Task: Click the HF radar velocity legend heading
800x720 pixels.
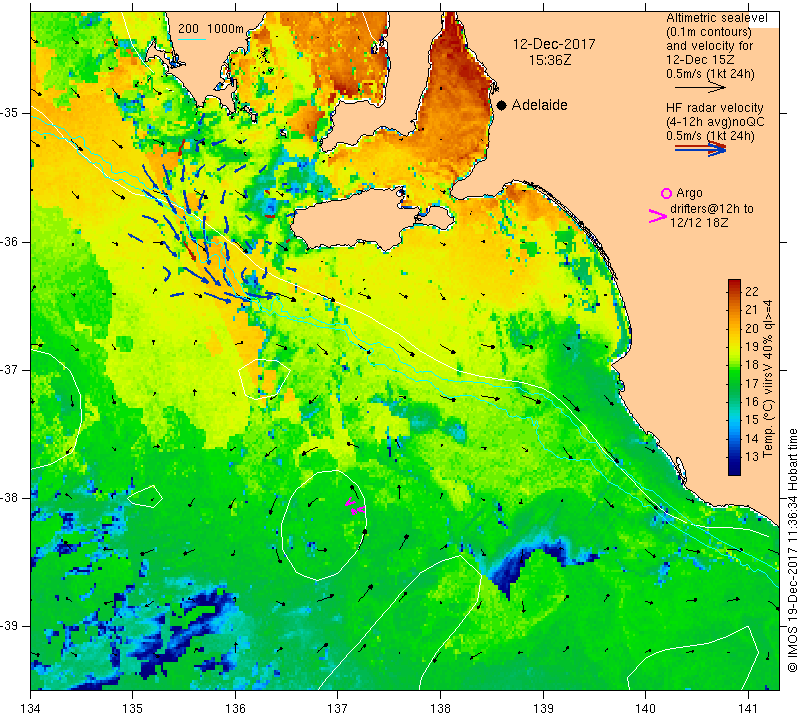Action: (714, 108)
